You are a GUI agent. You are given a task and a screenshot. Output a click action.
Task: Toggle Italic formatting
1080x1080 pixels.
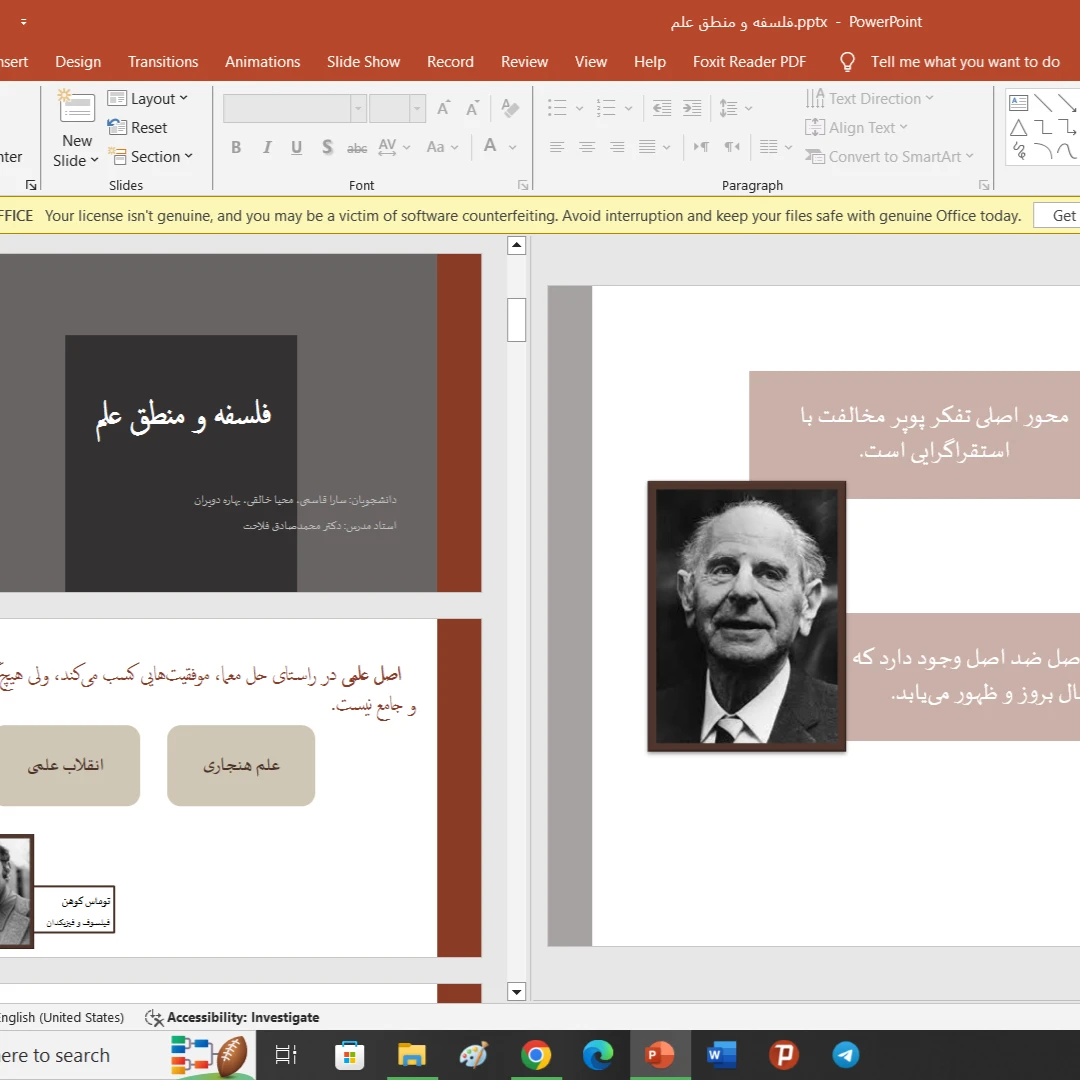(267, 148)
